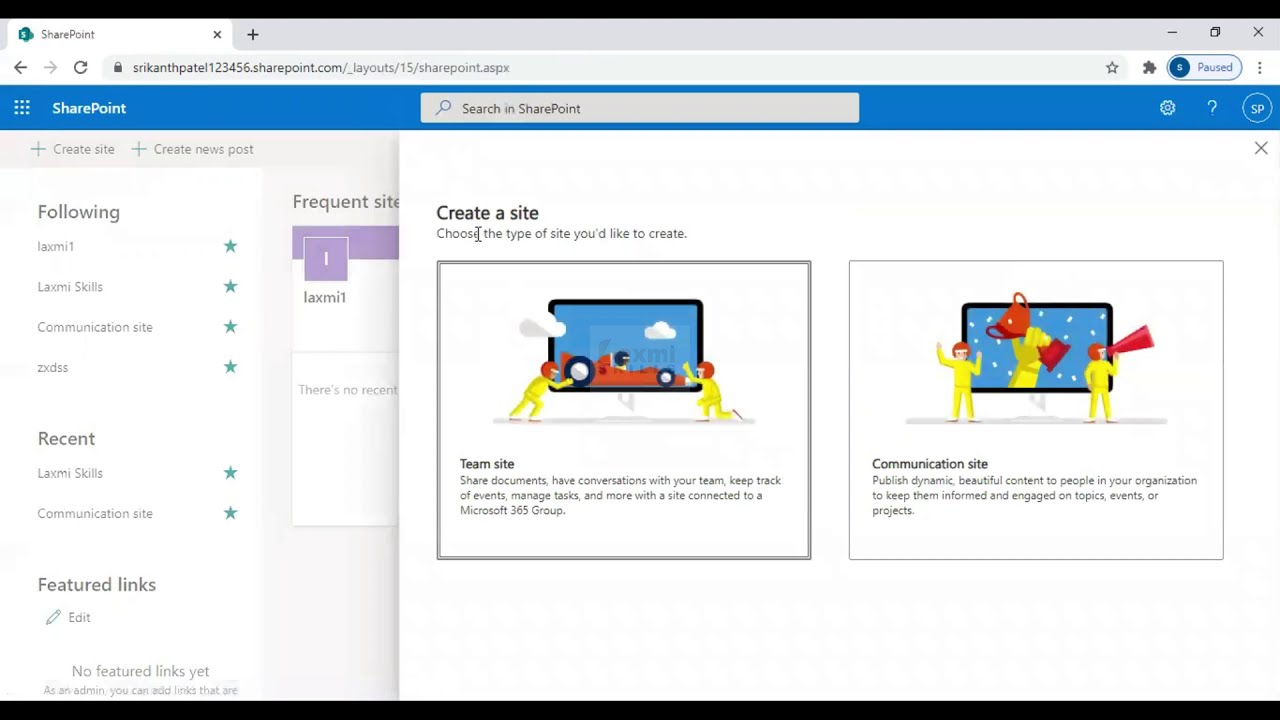This screenshot has width=1280, height=720.
Task: Open the Chrome extensions puzzle icon
Action: pyautogui.click(x=1149, y=67)
